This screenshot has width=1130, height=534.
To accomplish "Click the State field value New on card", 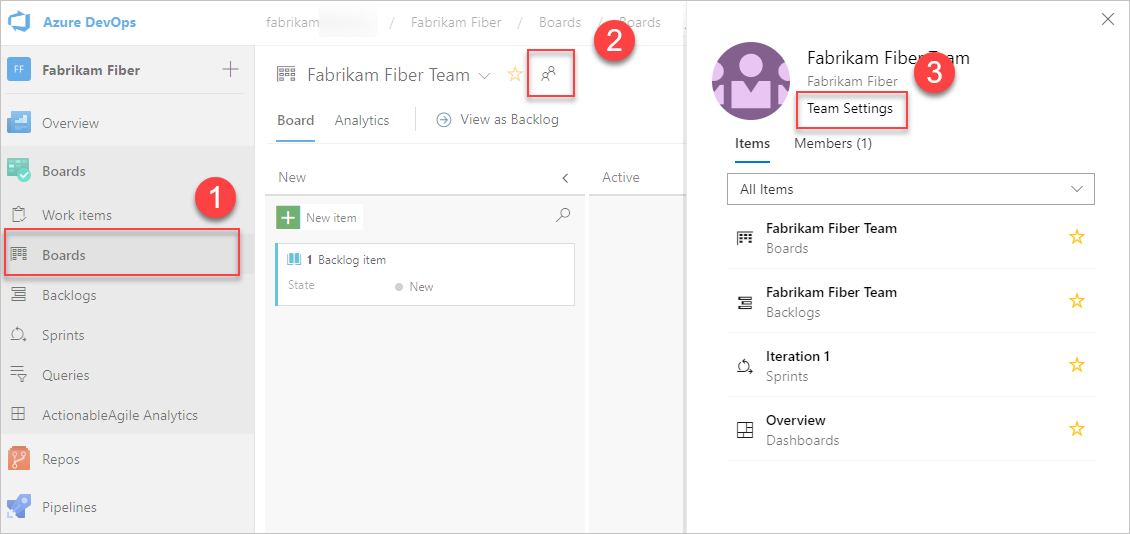I will 414,287.
